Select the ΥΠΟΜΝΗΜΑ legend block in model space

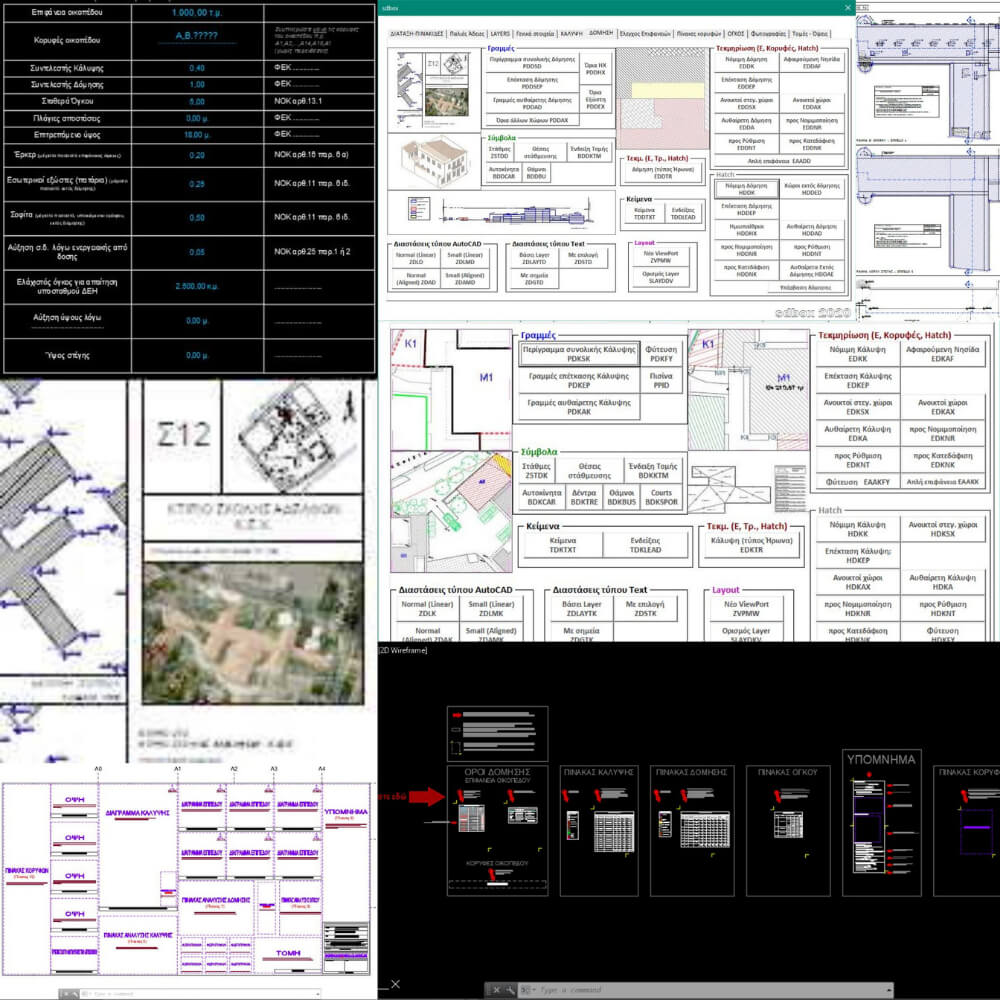881,823
